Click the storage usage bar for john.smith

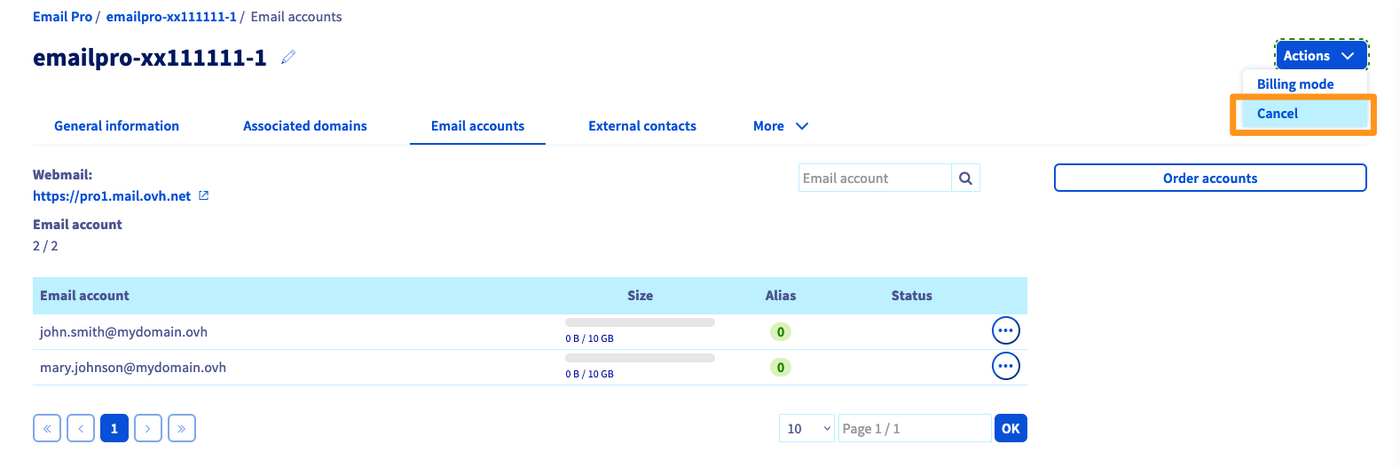(640, 323)
